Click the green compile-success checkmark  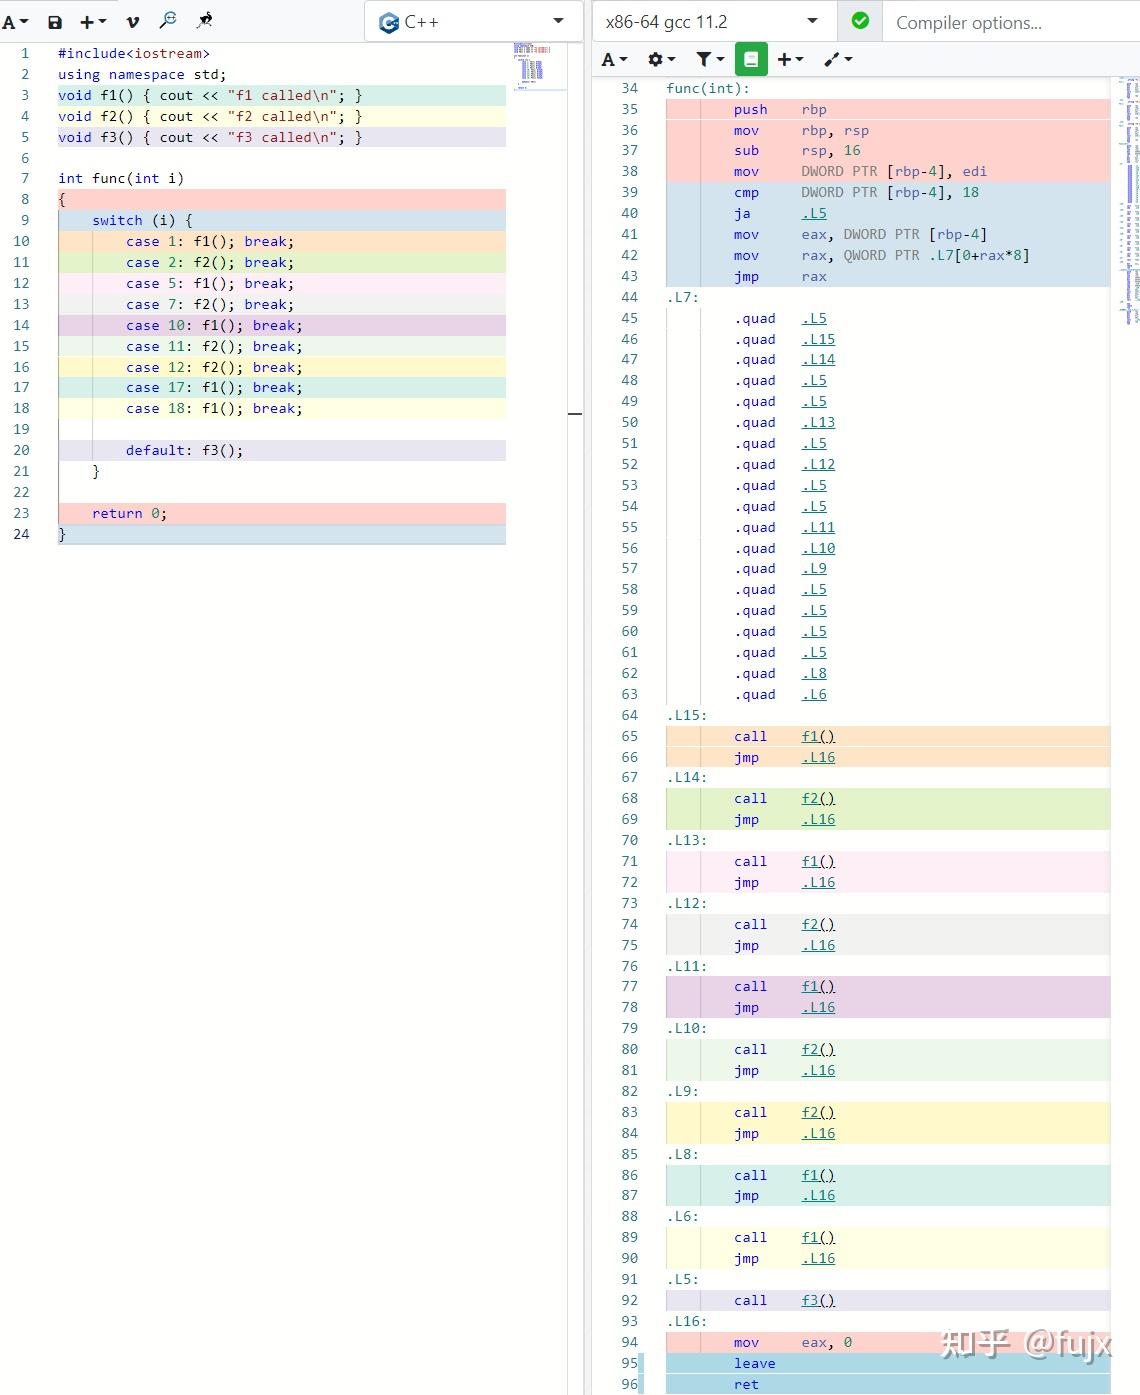tap(859, 21)
